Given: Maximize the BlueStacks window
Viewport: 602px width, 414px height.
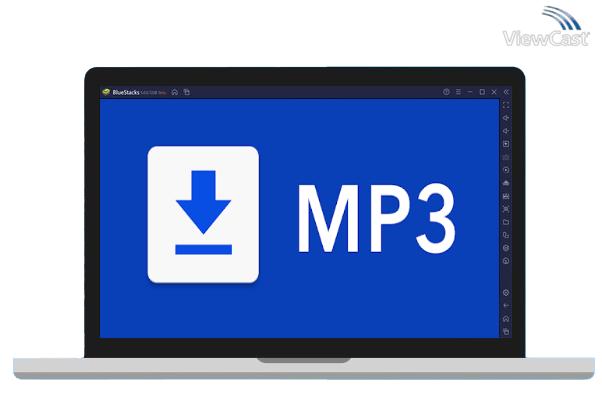Looking at the screenshot, I should [x=482, y=92].
